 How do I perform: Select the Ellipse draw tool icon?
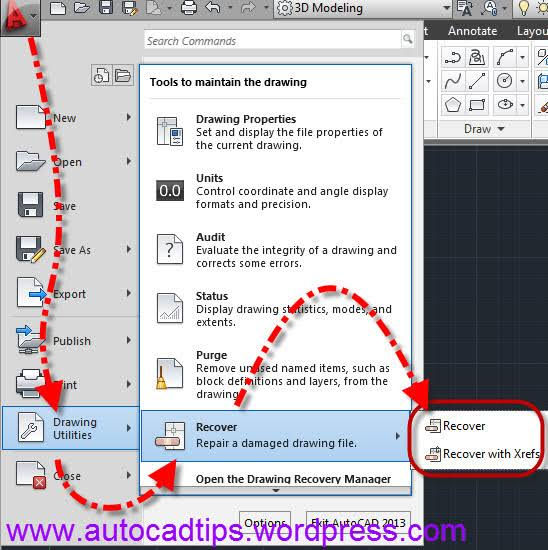pos(504,105)
